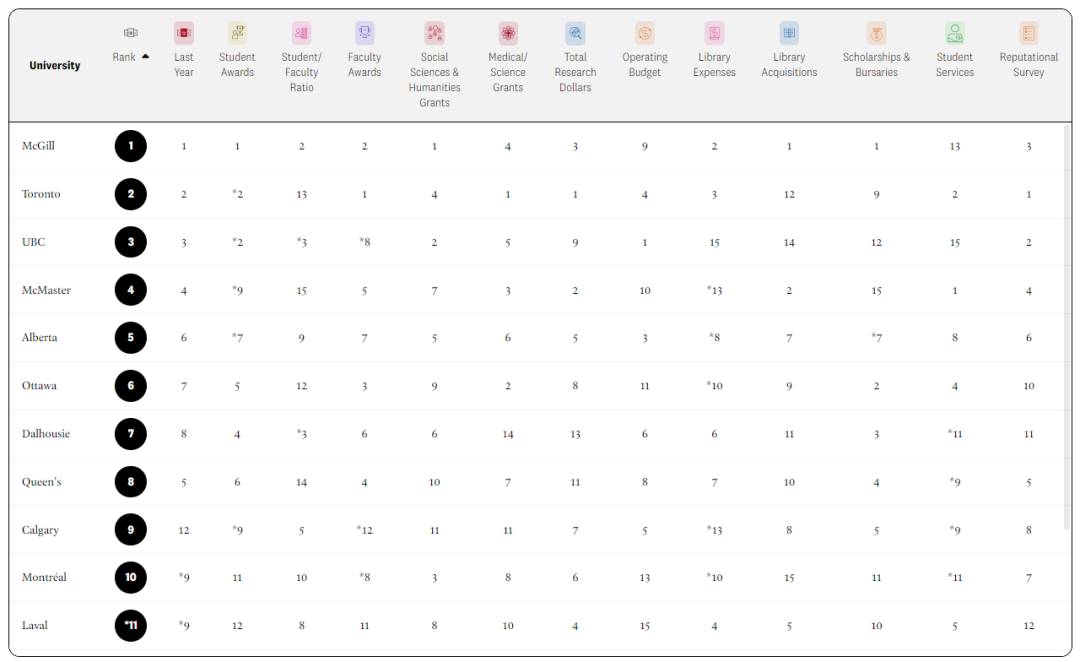This screenshot has height=662, width=1080.
Task: Click the Social Sciences & Humanities Grants icon
Action: tap(434, 32)
